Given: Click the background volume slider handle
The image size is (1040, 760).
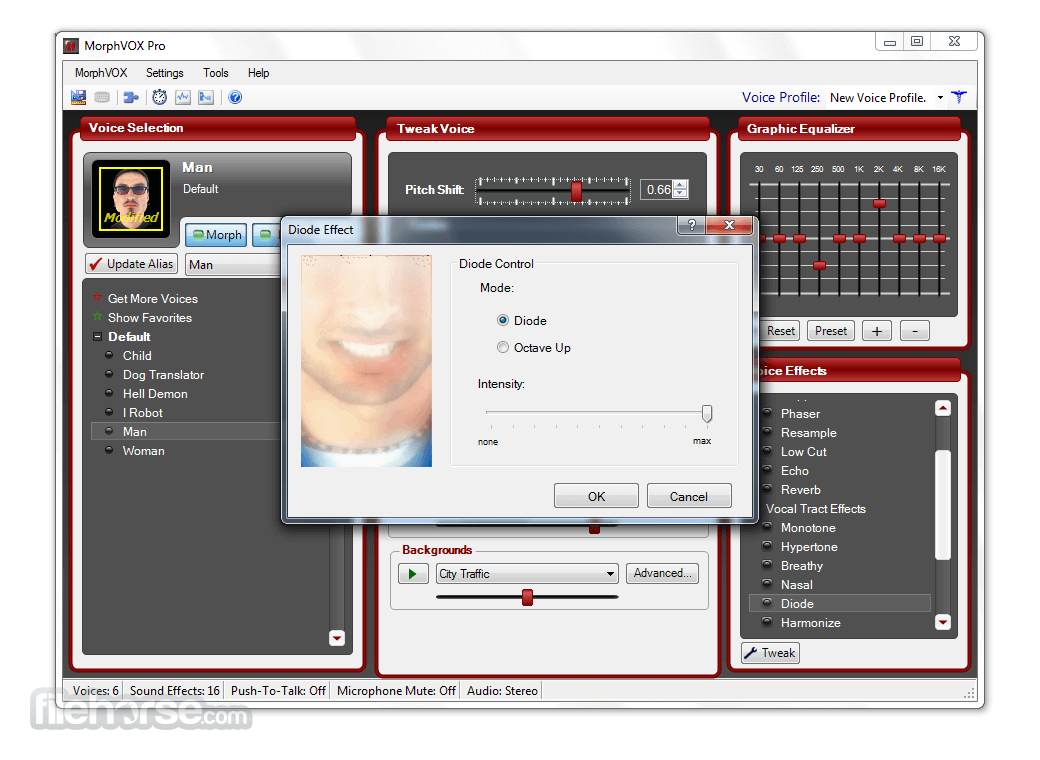Looking at the screenshot, I should pos(527,597).
